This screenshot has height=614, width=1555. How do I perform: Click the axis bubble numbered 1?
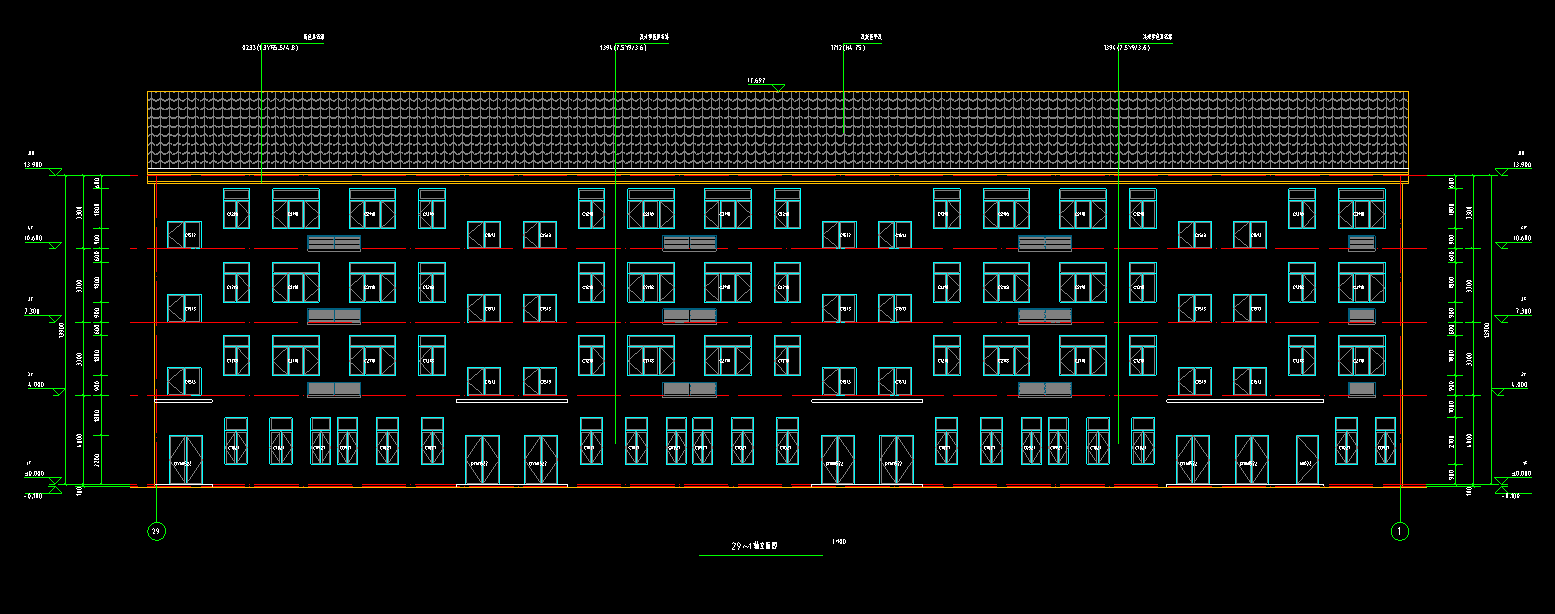(1399, 531)
